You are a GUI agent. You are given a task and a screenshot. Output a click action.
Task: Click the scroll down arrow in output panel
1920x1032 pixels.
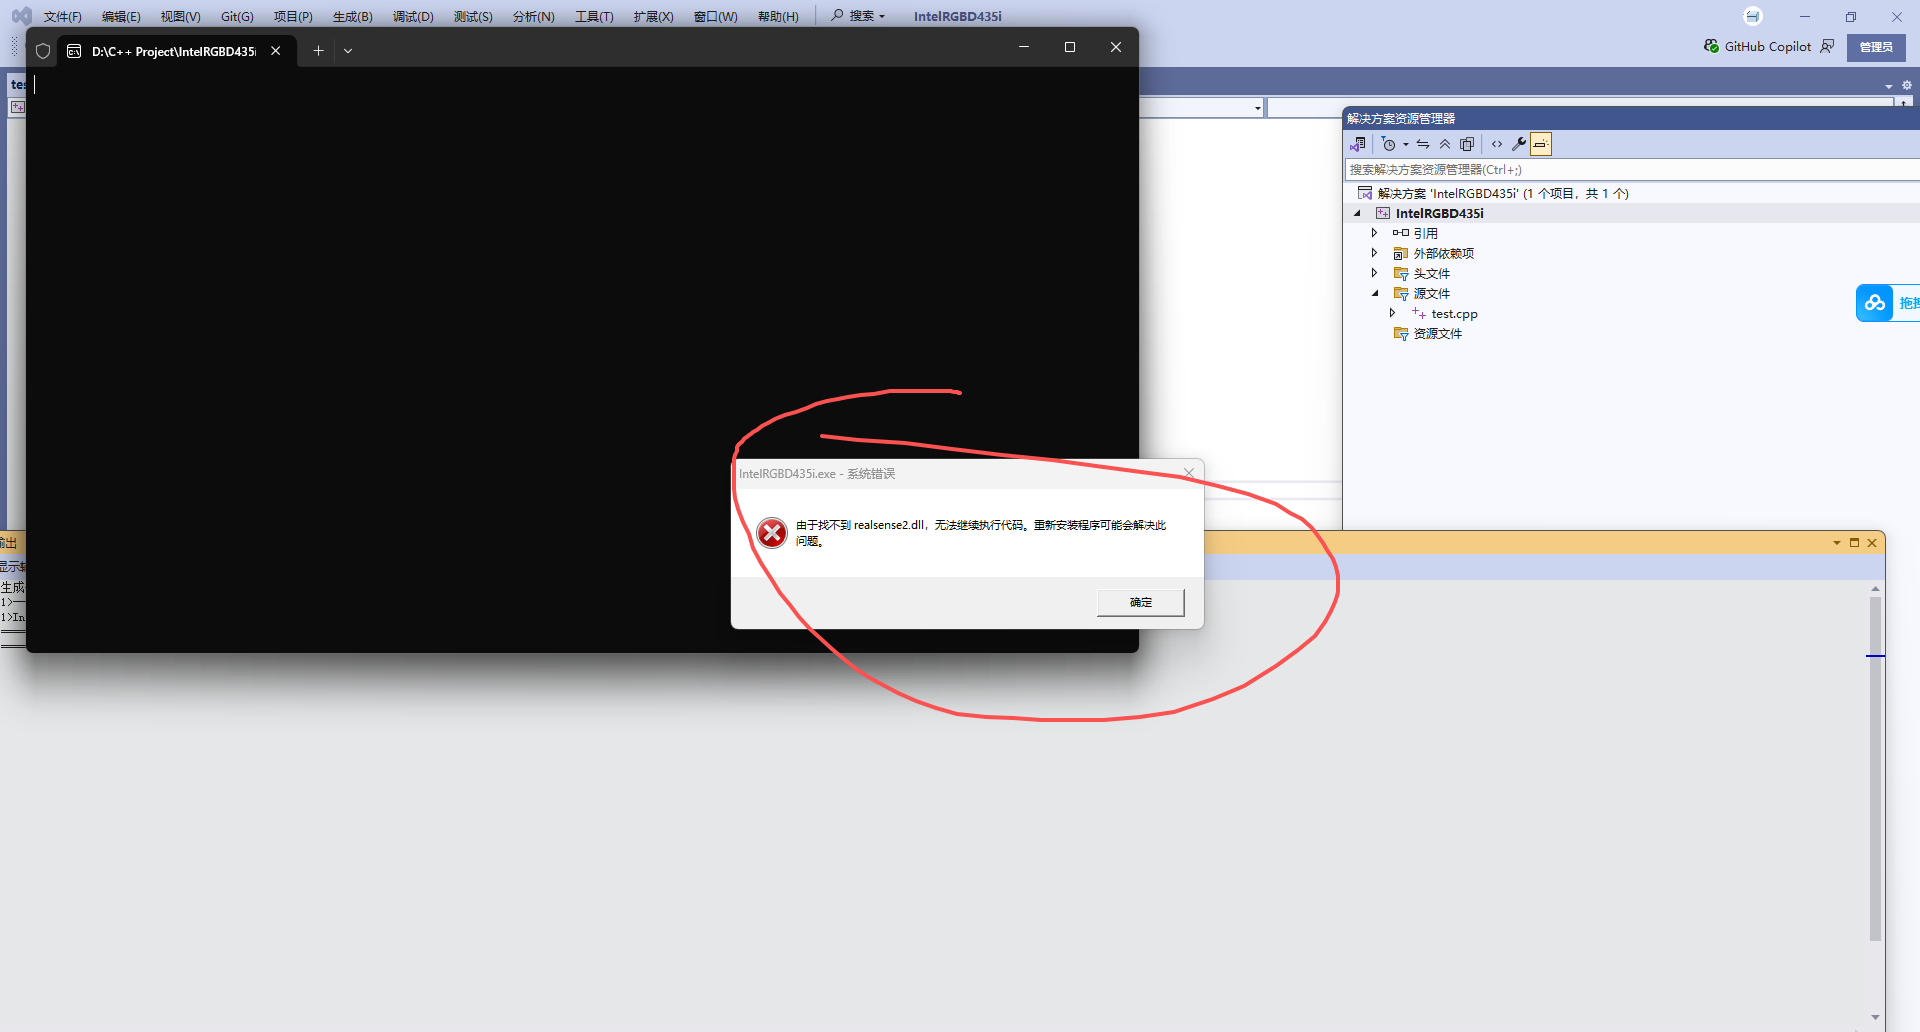point(1875,1017)
